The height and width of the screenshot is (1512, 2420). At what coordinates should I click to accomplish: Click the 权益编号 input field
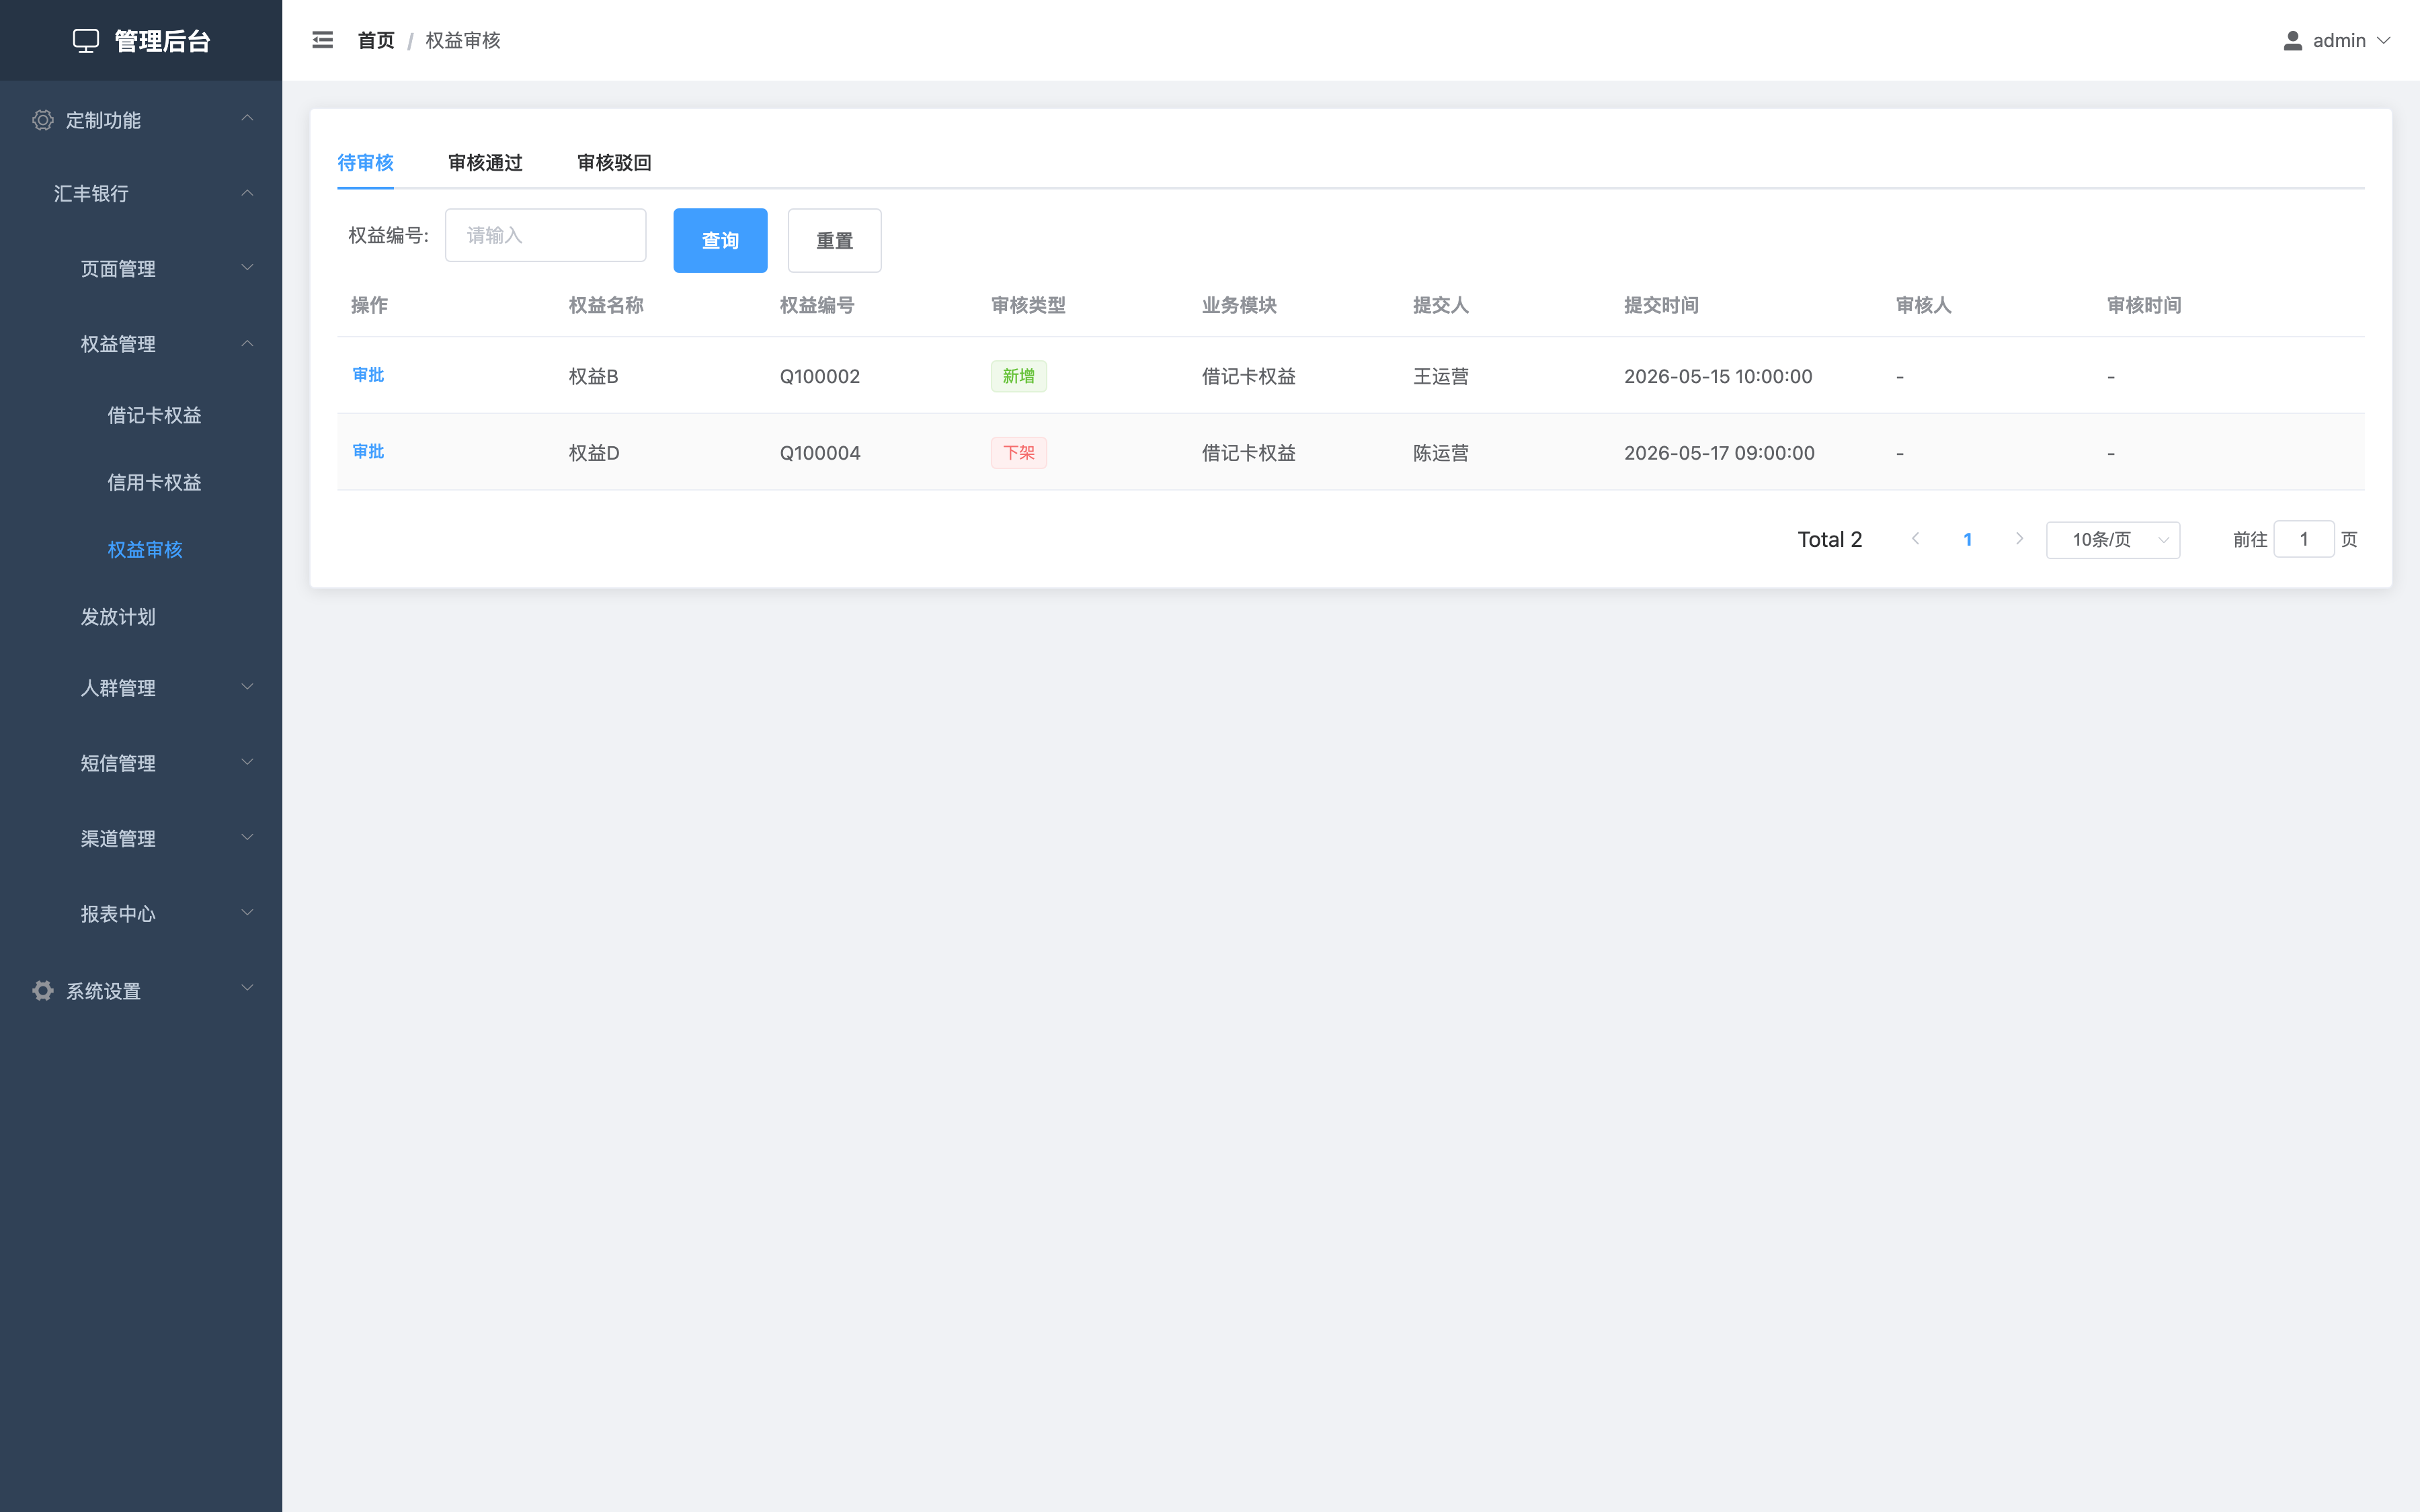(545, 235)
